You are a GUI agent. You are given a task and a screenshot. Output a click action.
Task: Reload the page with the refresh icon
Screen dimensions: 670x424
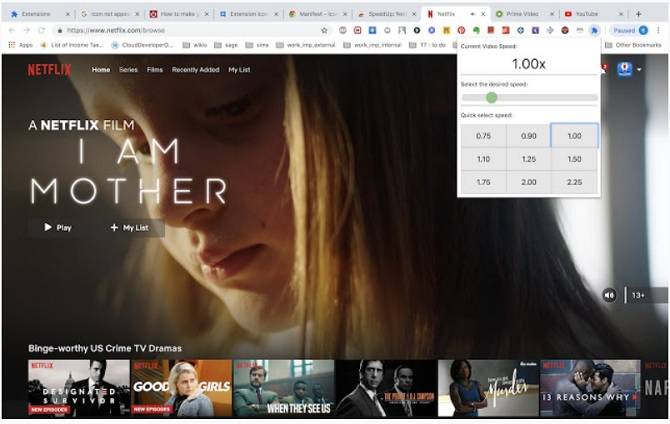(x=41, y=30)
